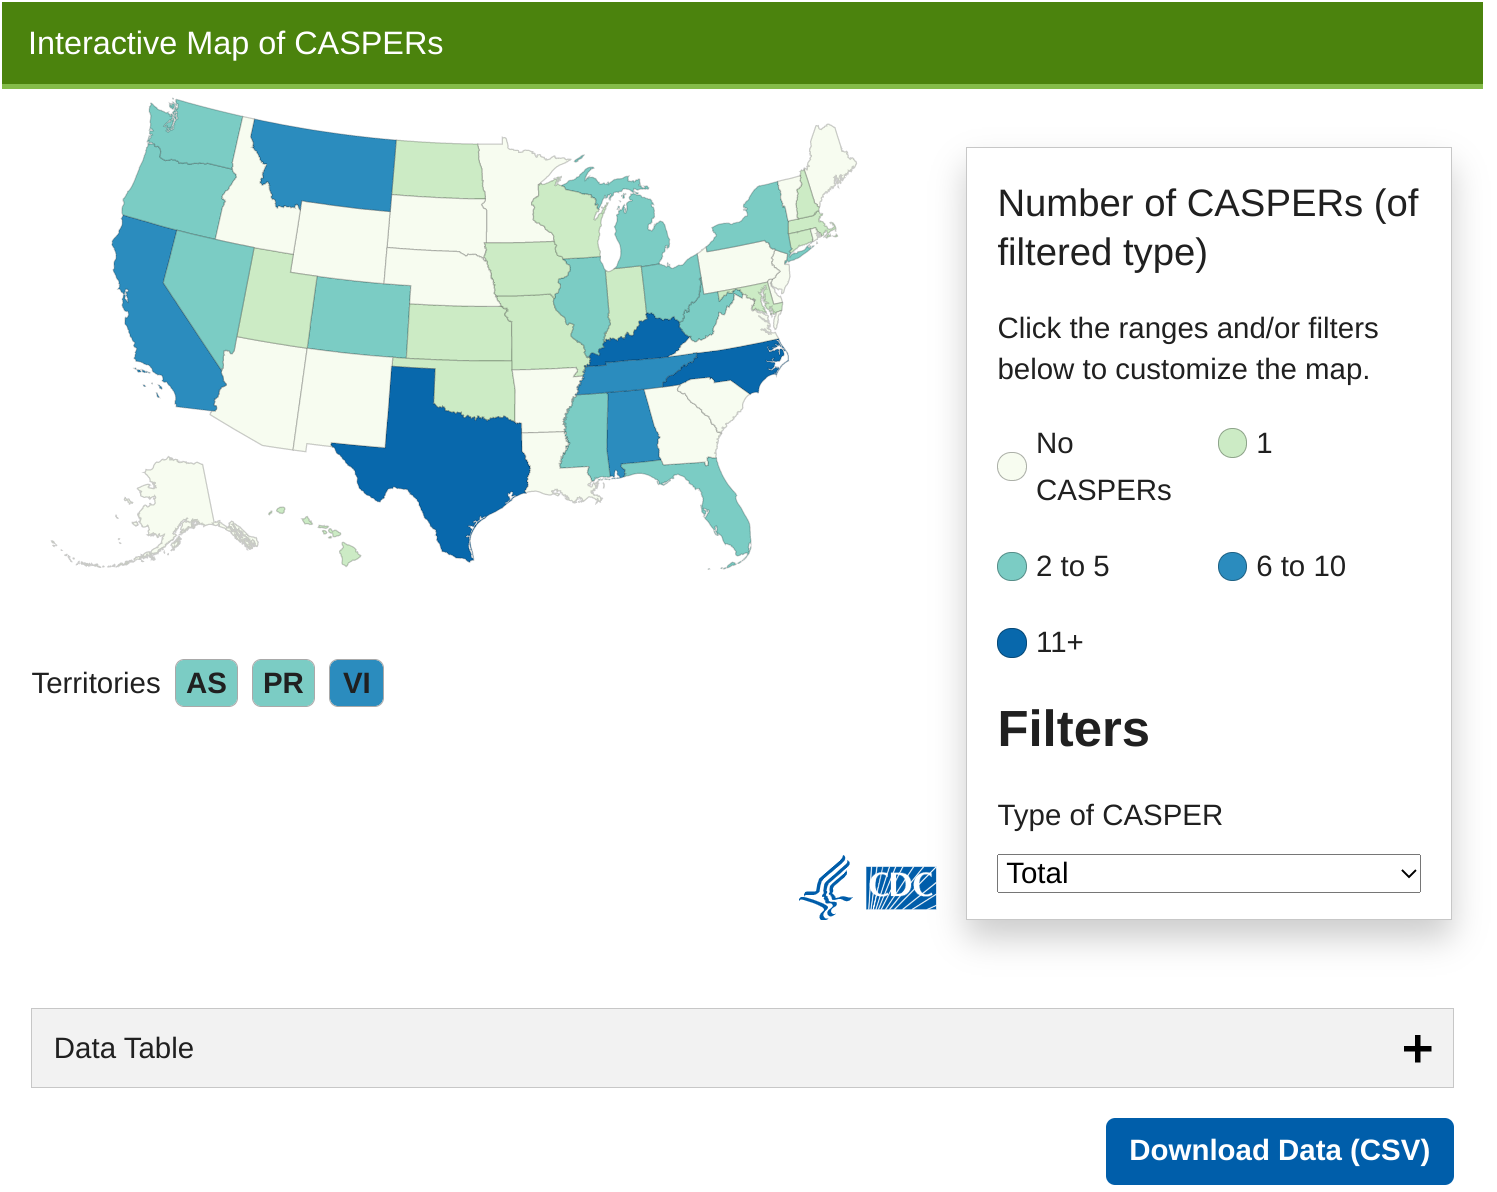
Task: Toggle the 6 to 10 range filter
Action: click(1233, 566)
